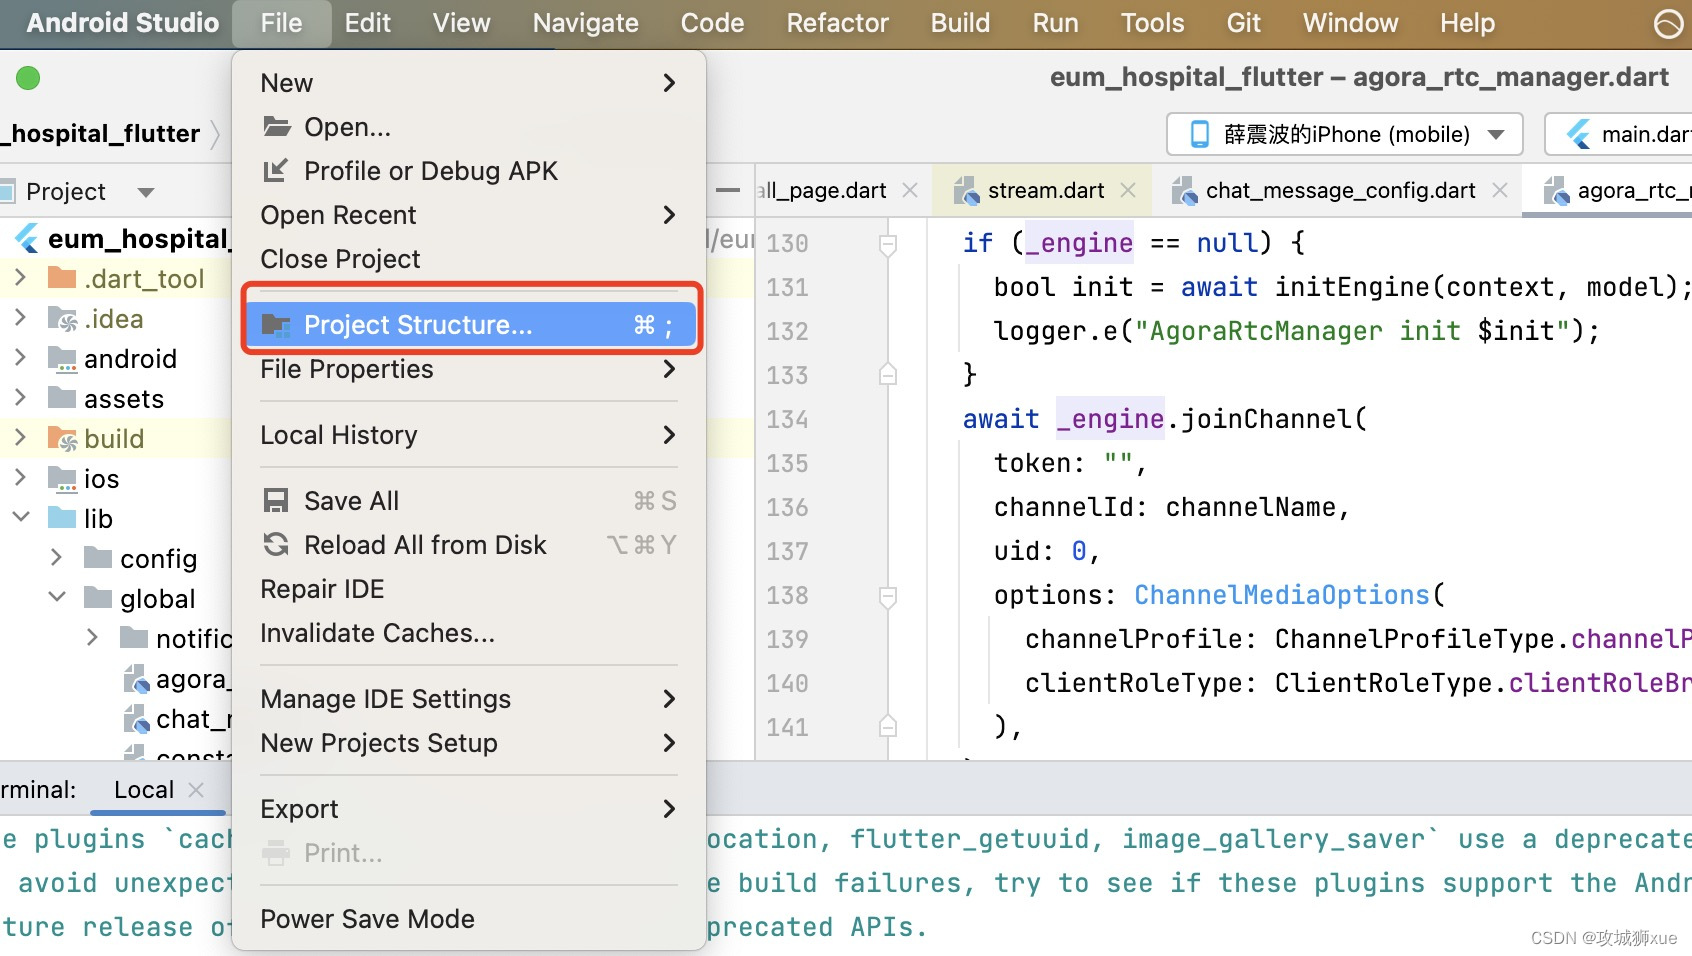This screenshot has height=956, width=1692.
Task: Click the printer icon beside Print...
Action: [x=275, y=852]
